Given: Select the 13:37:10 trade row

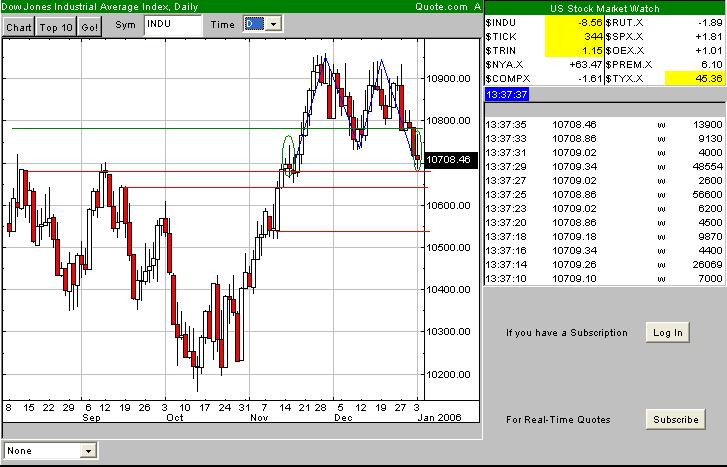Looking at the screenshot, I should [x=604, y=278].
